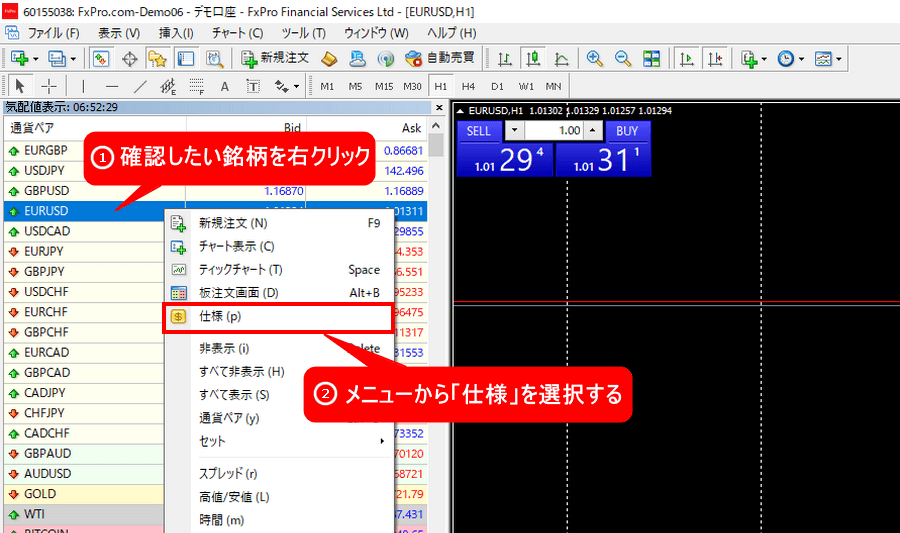Switch timeframe to MN
900x533 pixels.
[553, 87]
